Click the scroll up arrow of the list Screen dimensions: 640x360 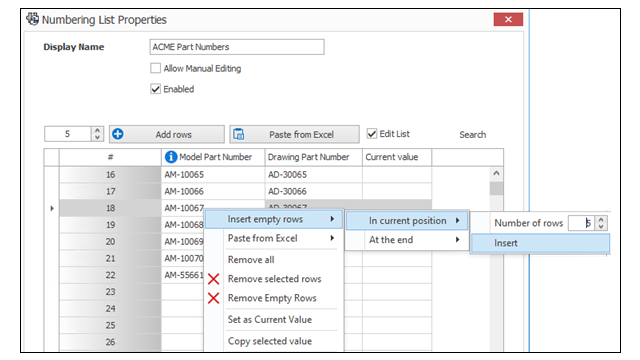[x=496, y=173]
